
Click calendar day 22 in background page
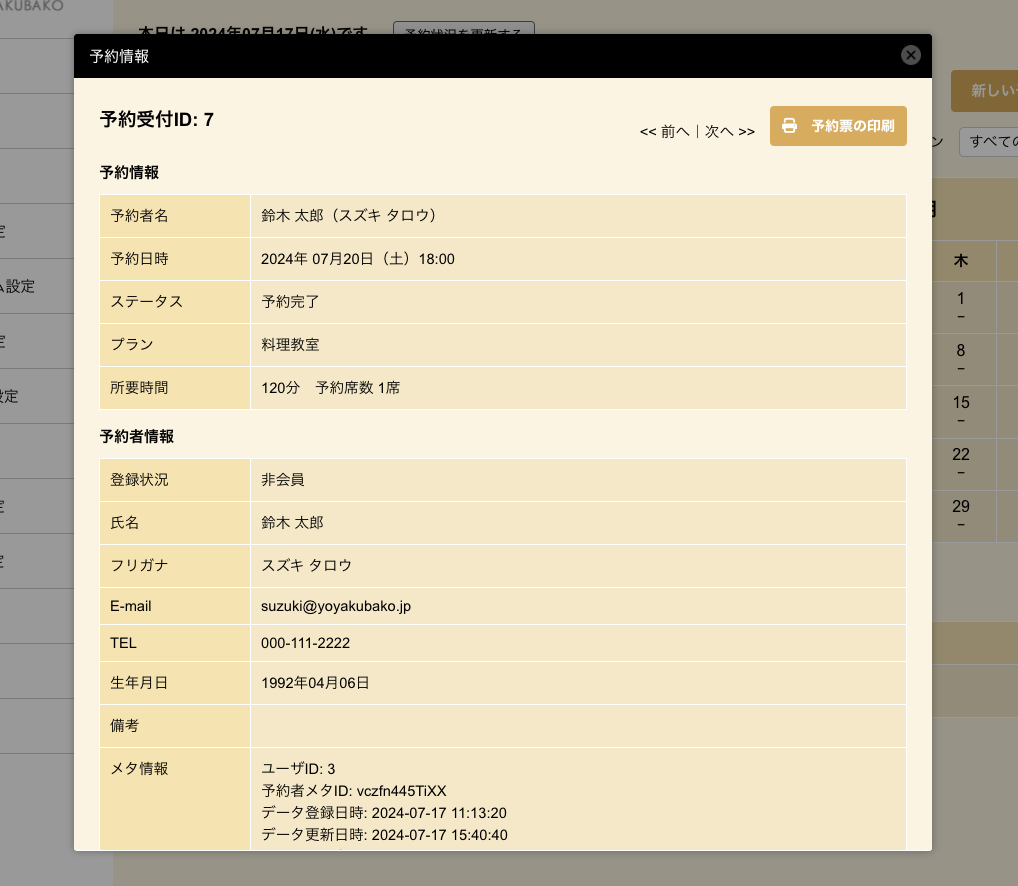[961, 454]
